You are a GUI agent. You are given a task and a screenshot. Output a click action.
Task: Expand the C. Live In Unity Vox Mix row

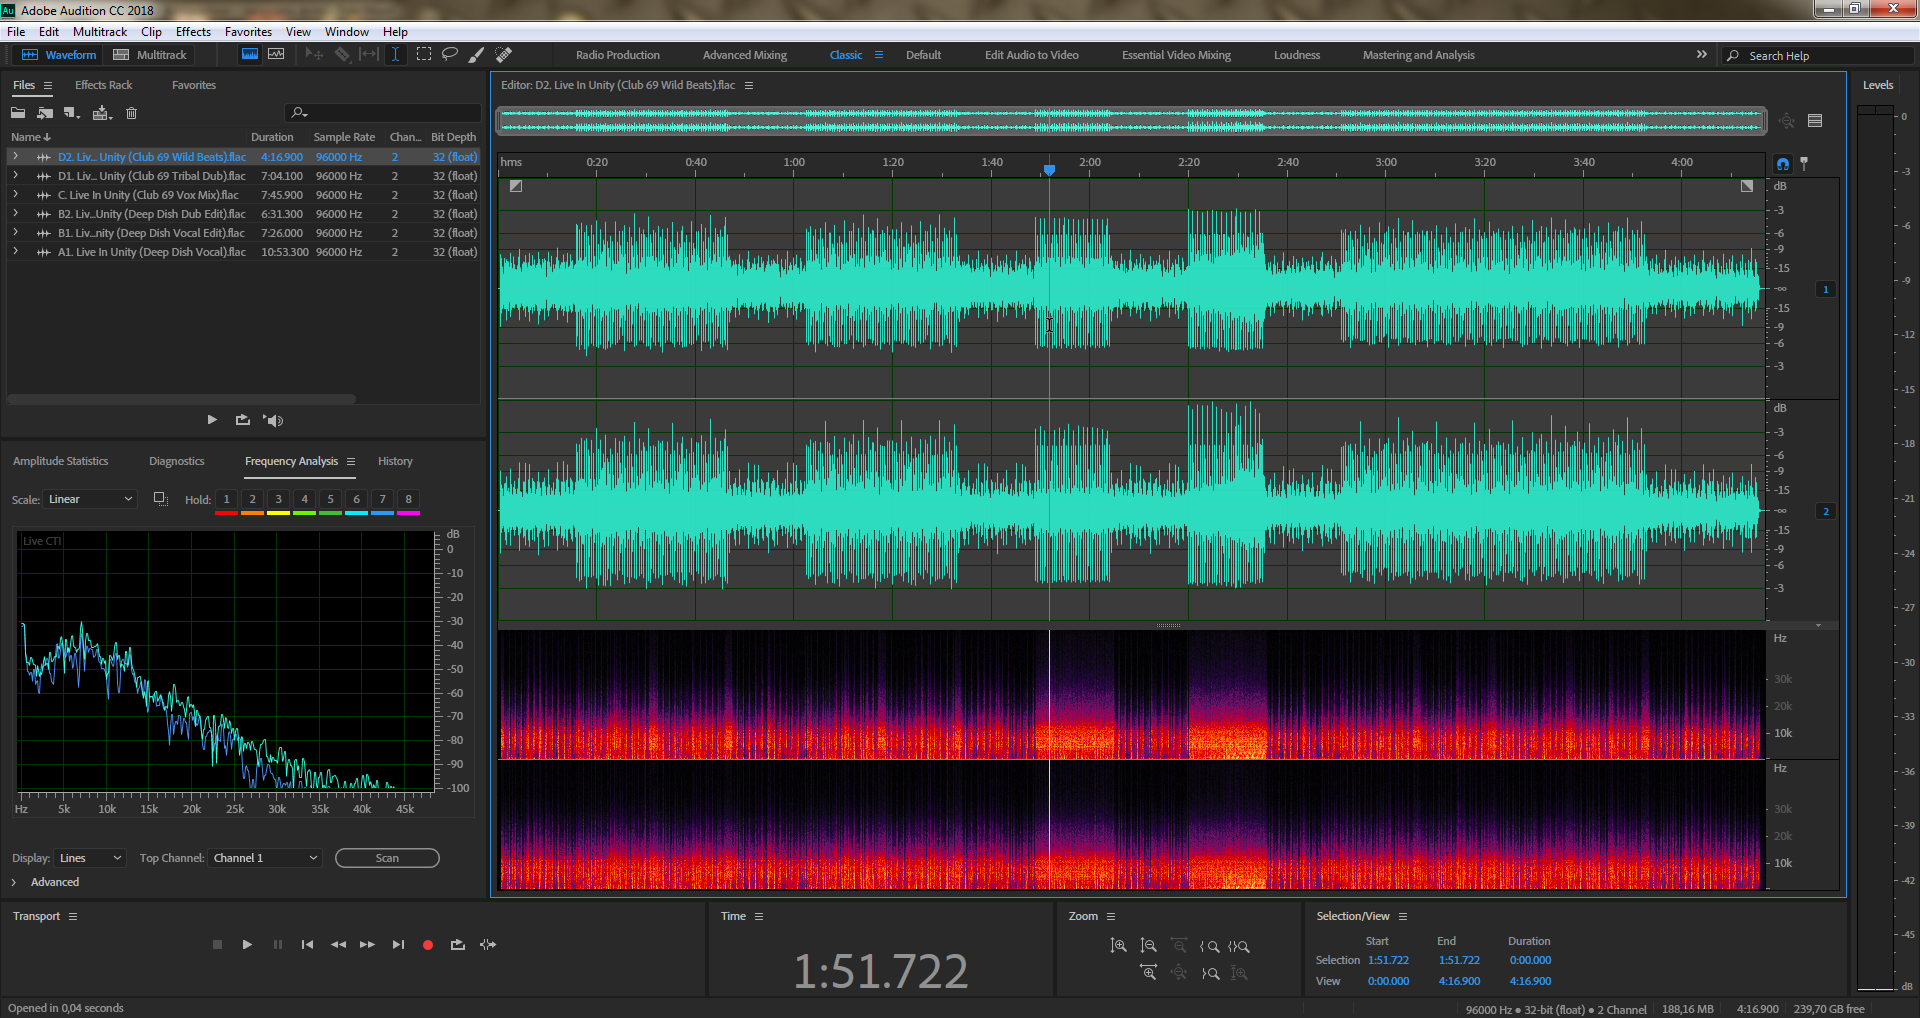(15, 195)
